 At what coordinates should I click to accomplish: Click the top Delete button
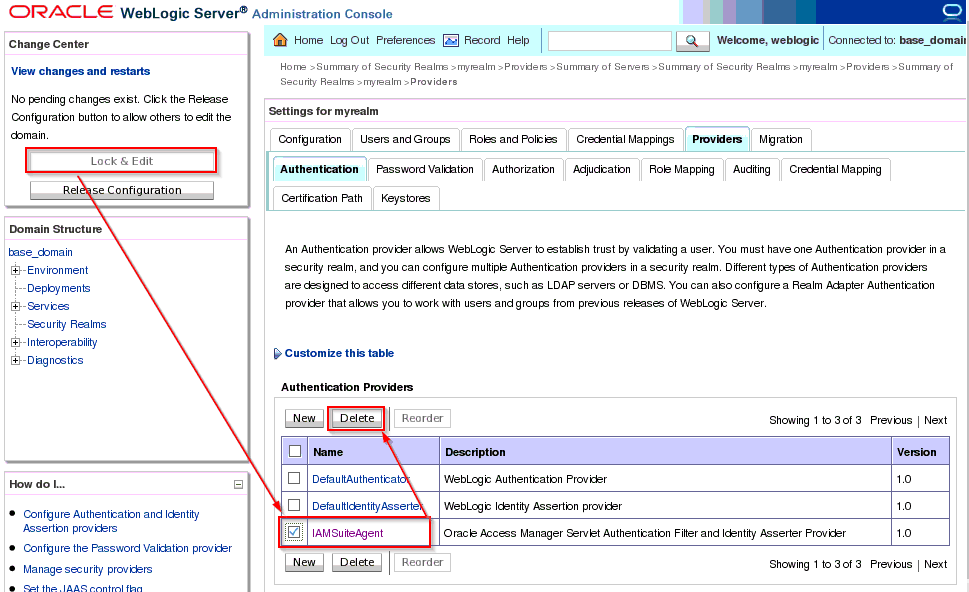pyautogui.click(x=357, y=419)
